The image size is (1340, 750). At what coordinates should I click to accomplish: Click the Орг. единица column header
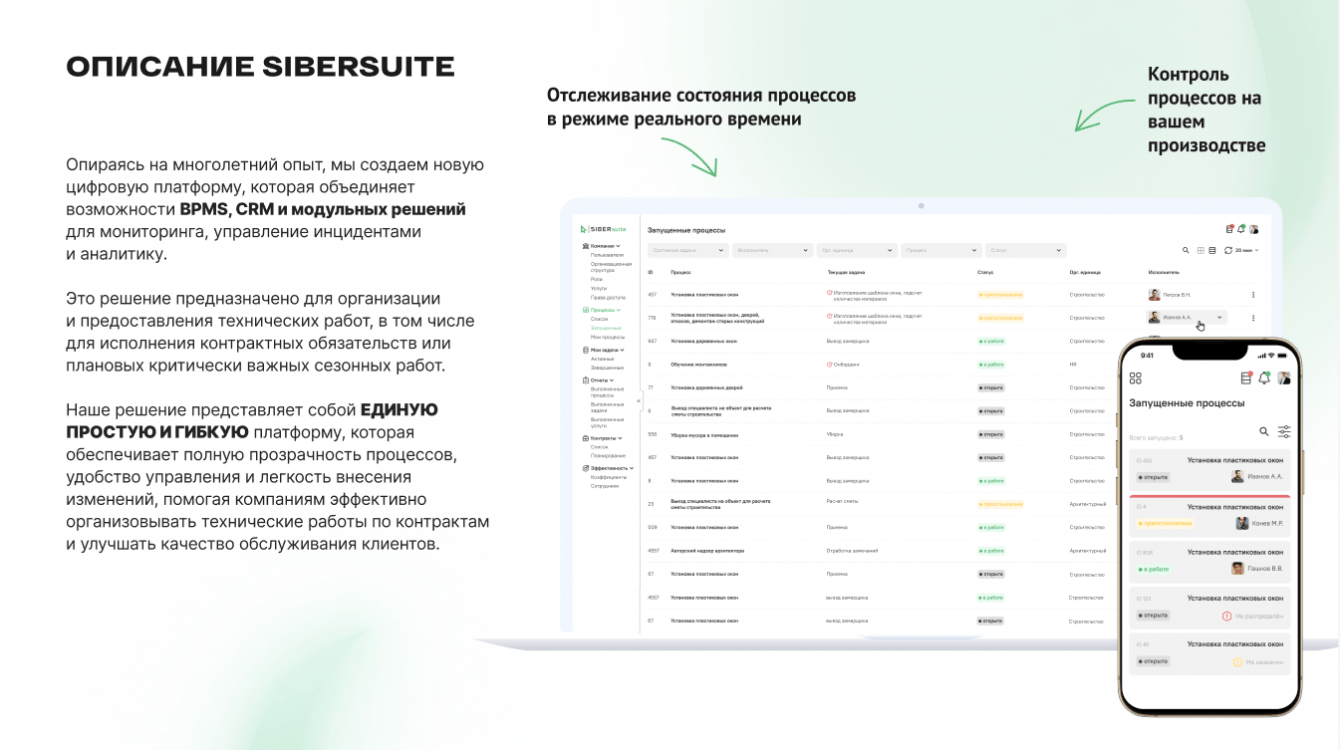click(x=1084, y=272)
